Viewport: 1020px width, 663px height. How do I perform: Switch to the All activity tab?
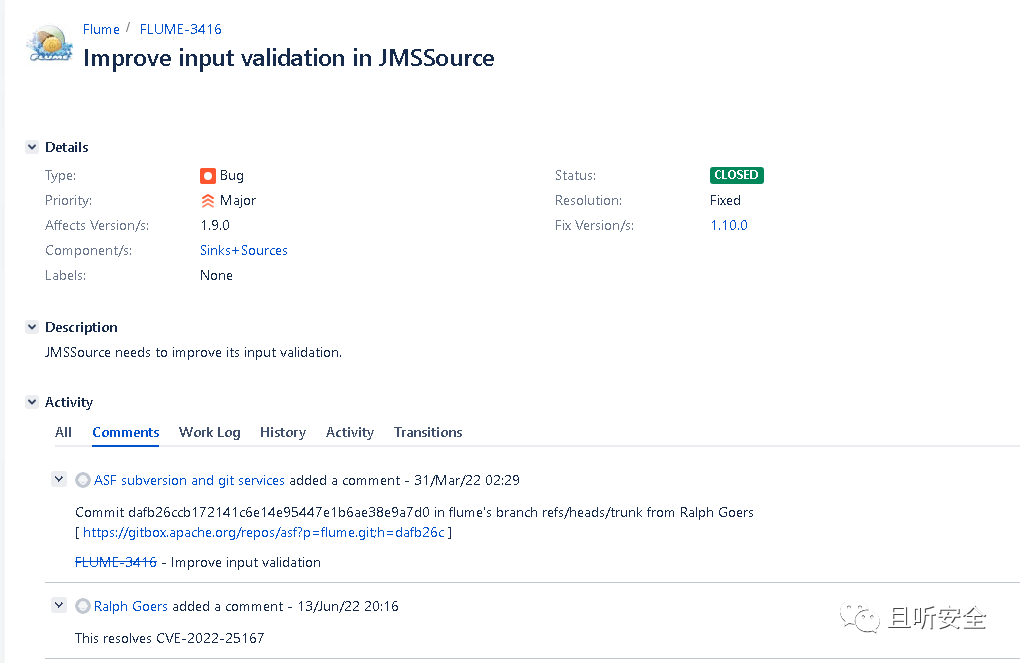63,433
